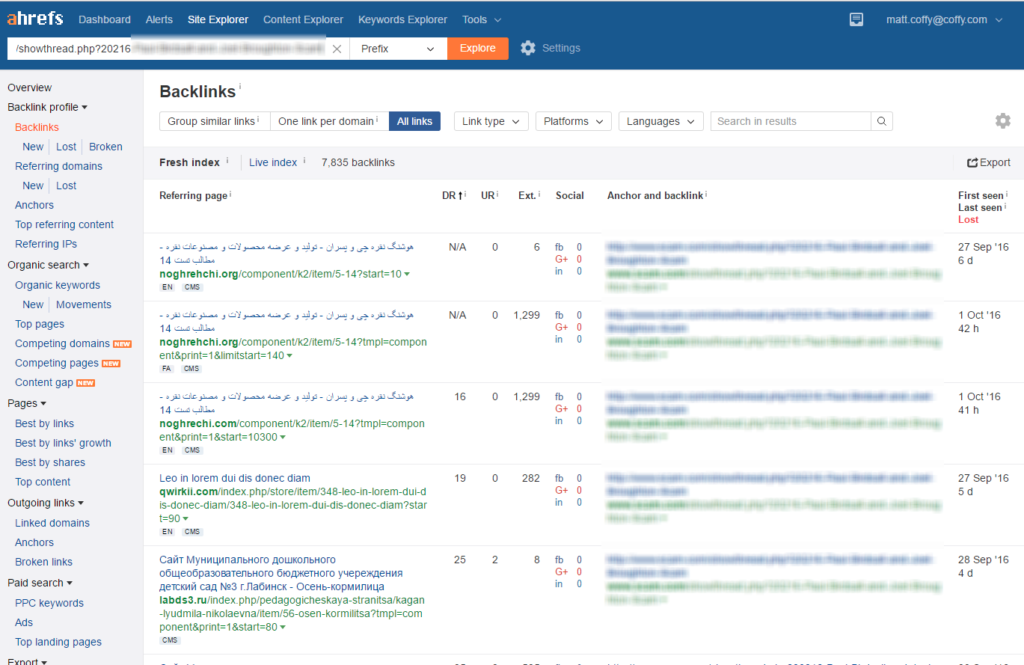Click Search in results field
The width and height of the screenshot is (1024, 665).
click(x=790, y=121)
